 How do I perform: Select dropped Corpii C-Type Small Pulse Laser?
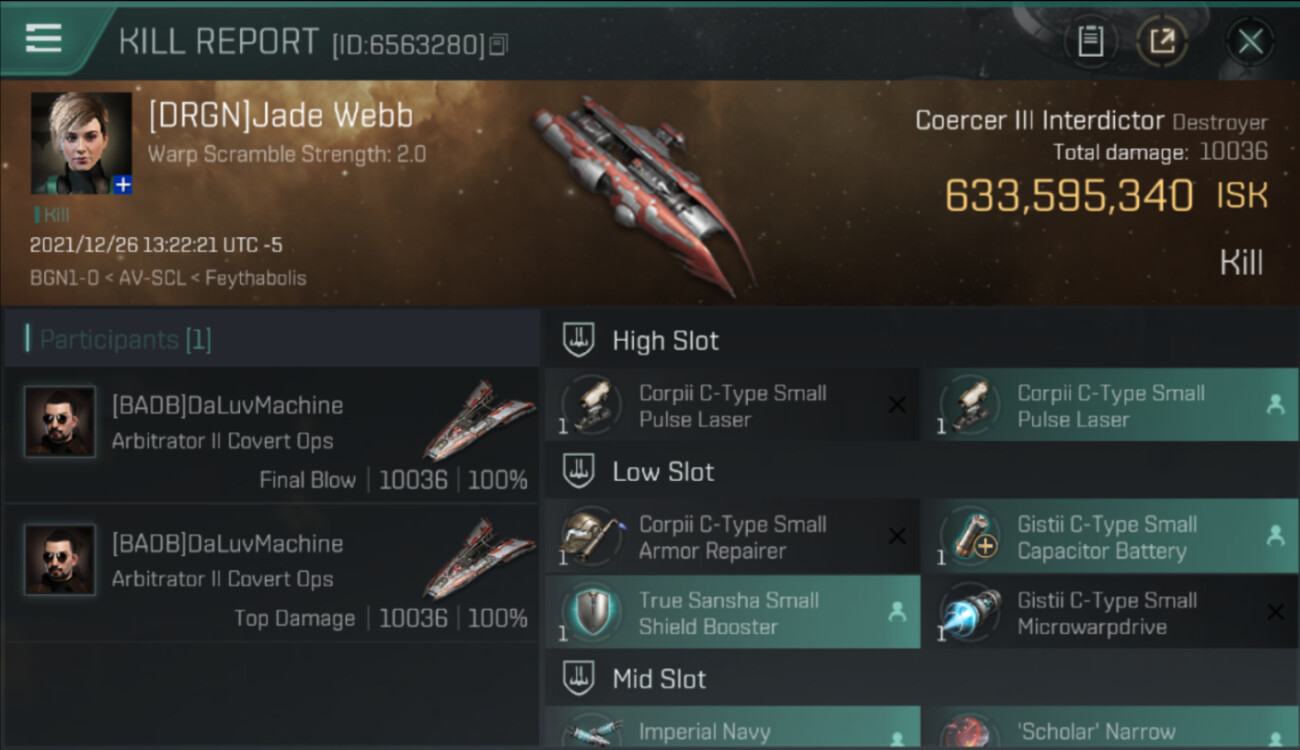click(x=1110, y=405)
